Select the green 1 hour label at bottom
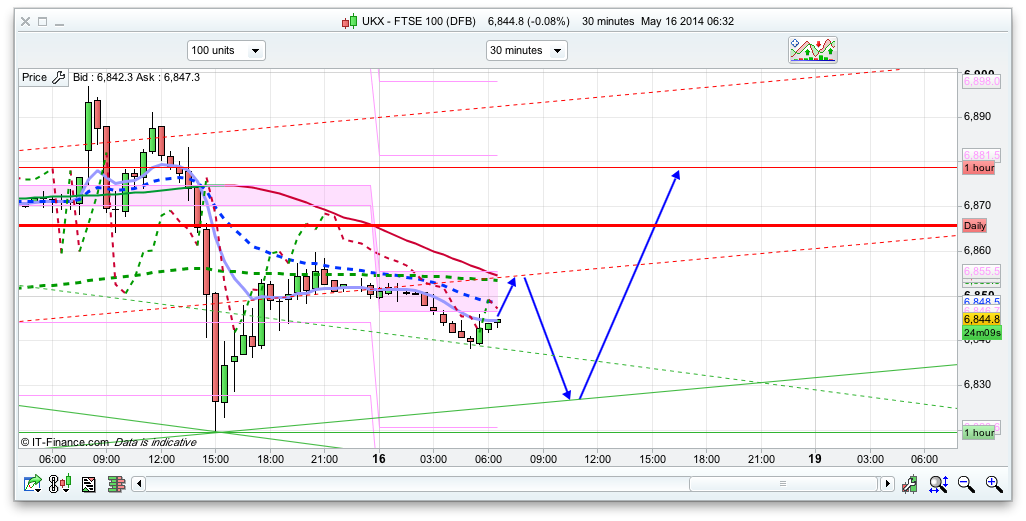 [978, 432]
